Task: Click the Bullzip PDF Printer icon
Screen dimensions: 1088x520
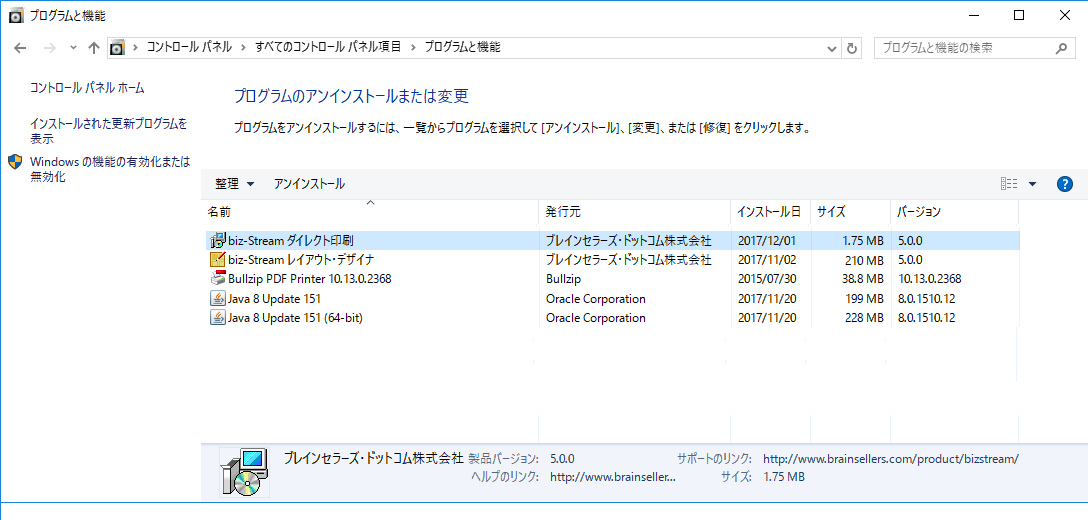Action: pos(218,279)
